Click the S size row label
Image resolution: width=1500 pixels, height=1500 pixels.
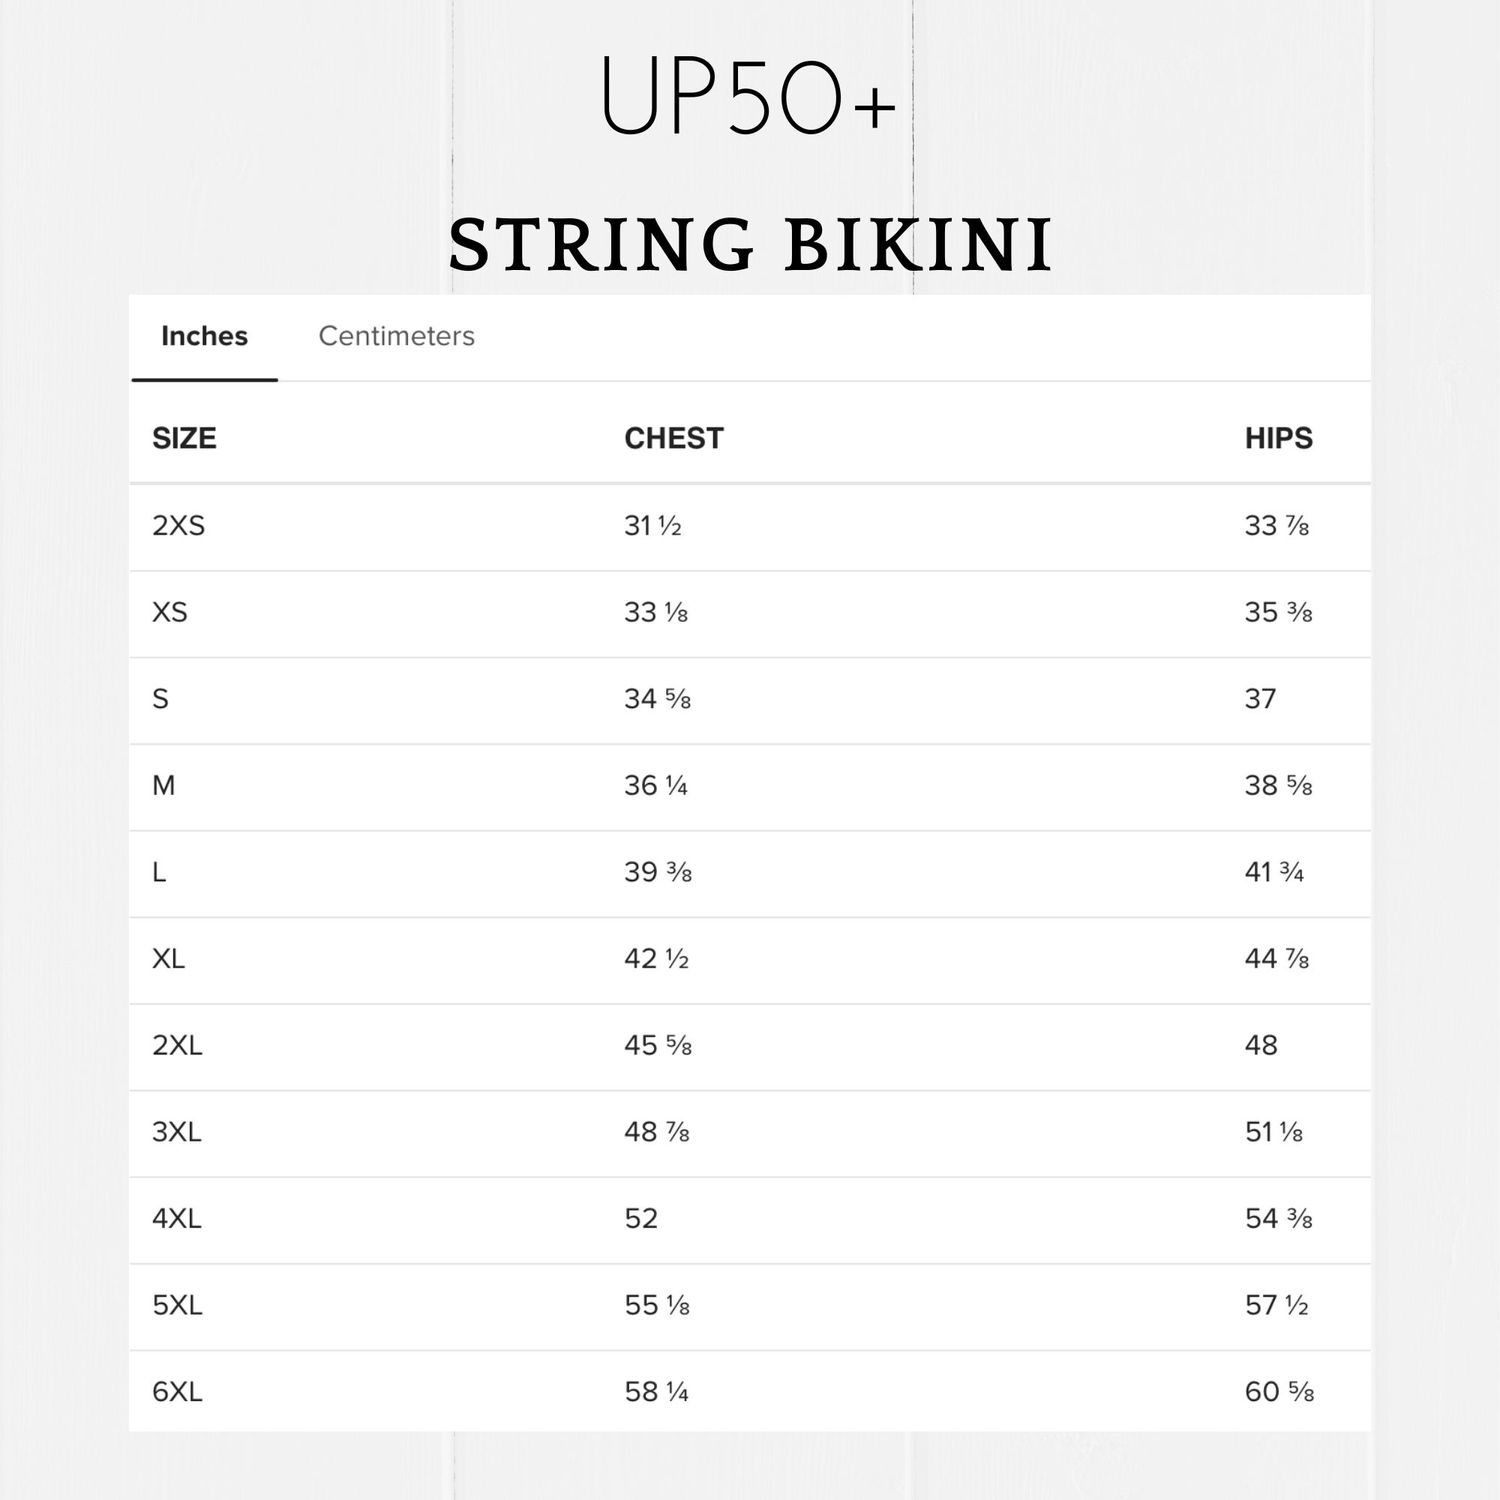click(x=160, y=699)
